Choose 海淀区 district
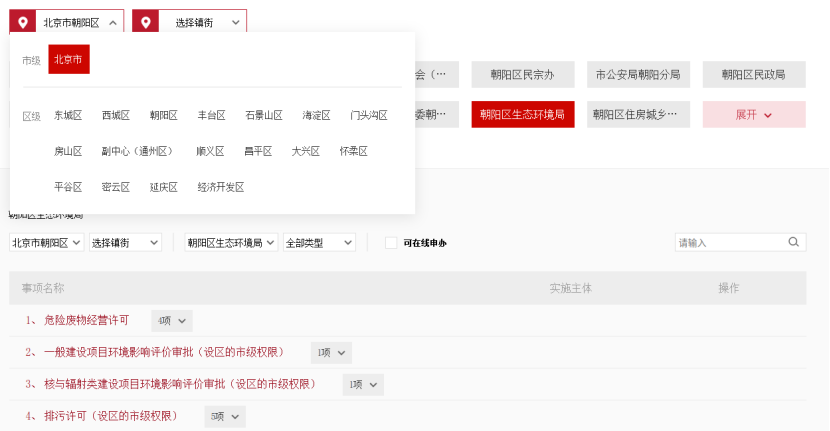This screenshot has height=431, width=830. (316, 115)
